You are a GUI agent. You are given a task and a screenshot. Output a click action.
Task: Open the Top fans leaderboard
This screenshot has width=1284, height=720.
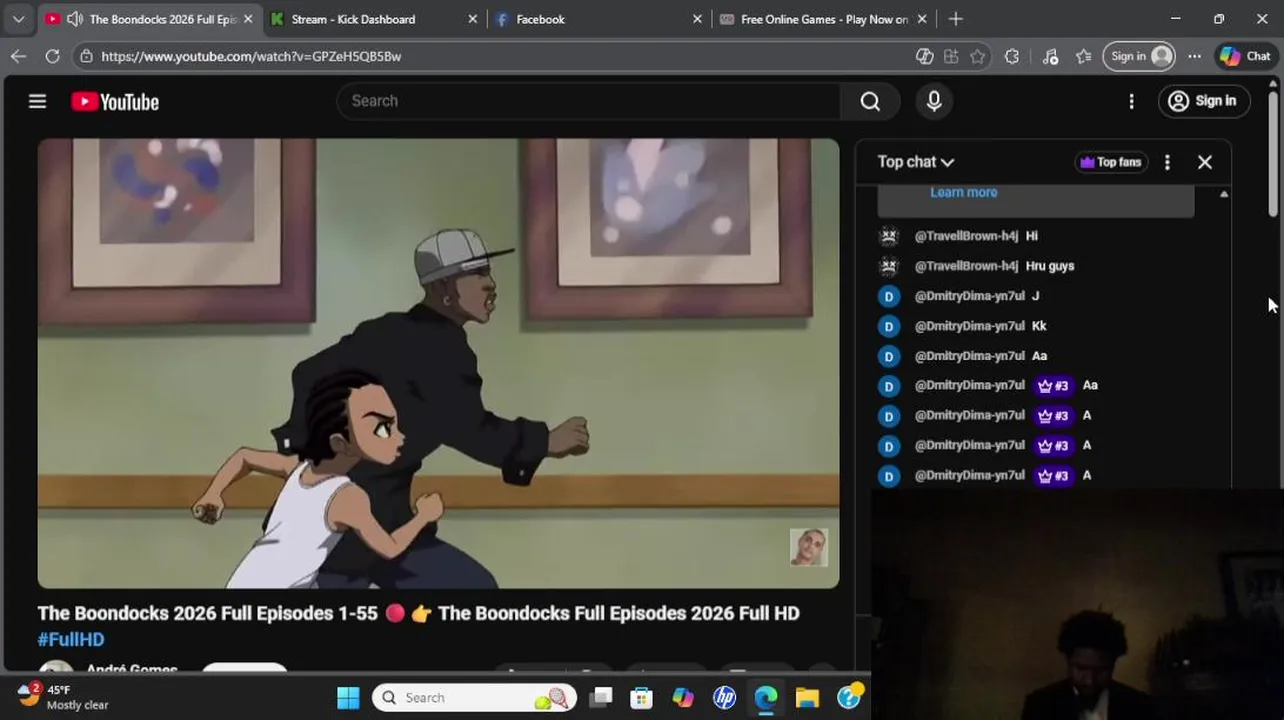pyautogui.click(x=1110, y=162)
